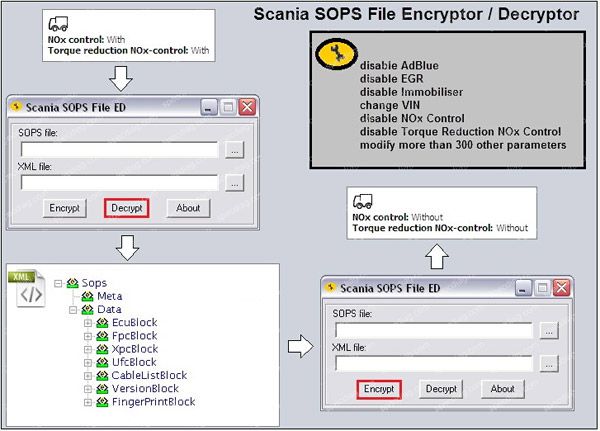The image size is (600, 431).
Task: Open About next to red-outlined Decrypt button
Action: (188, 208)
